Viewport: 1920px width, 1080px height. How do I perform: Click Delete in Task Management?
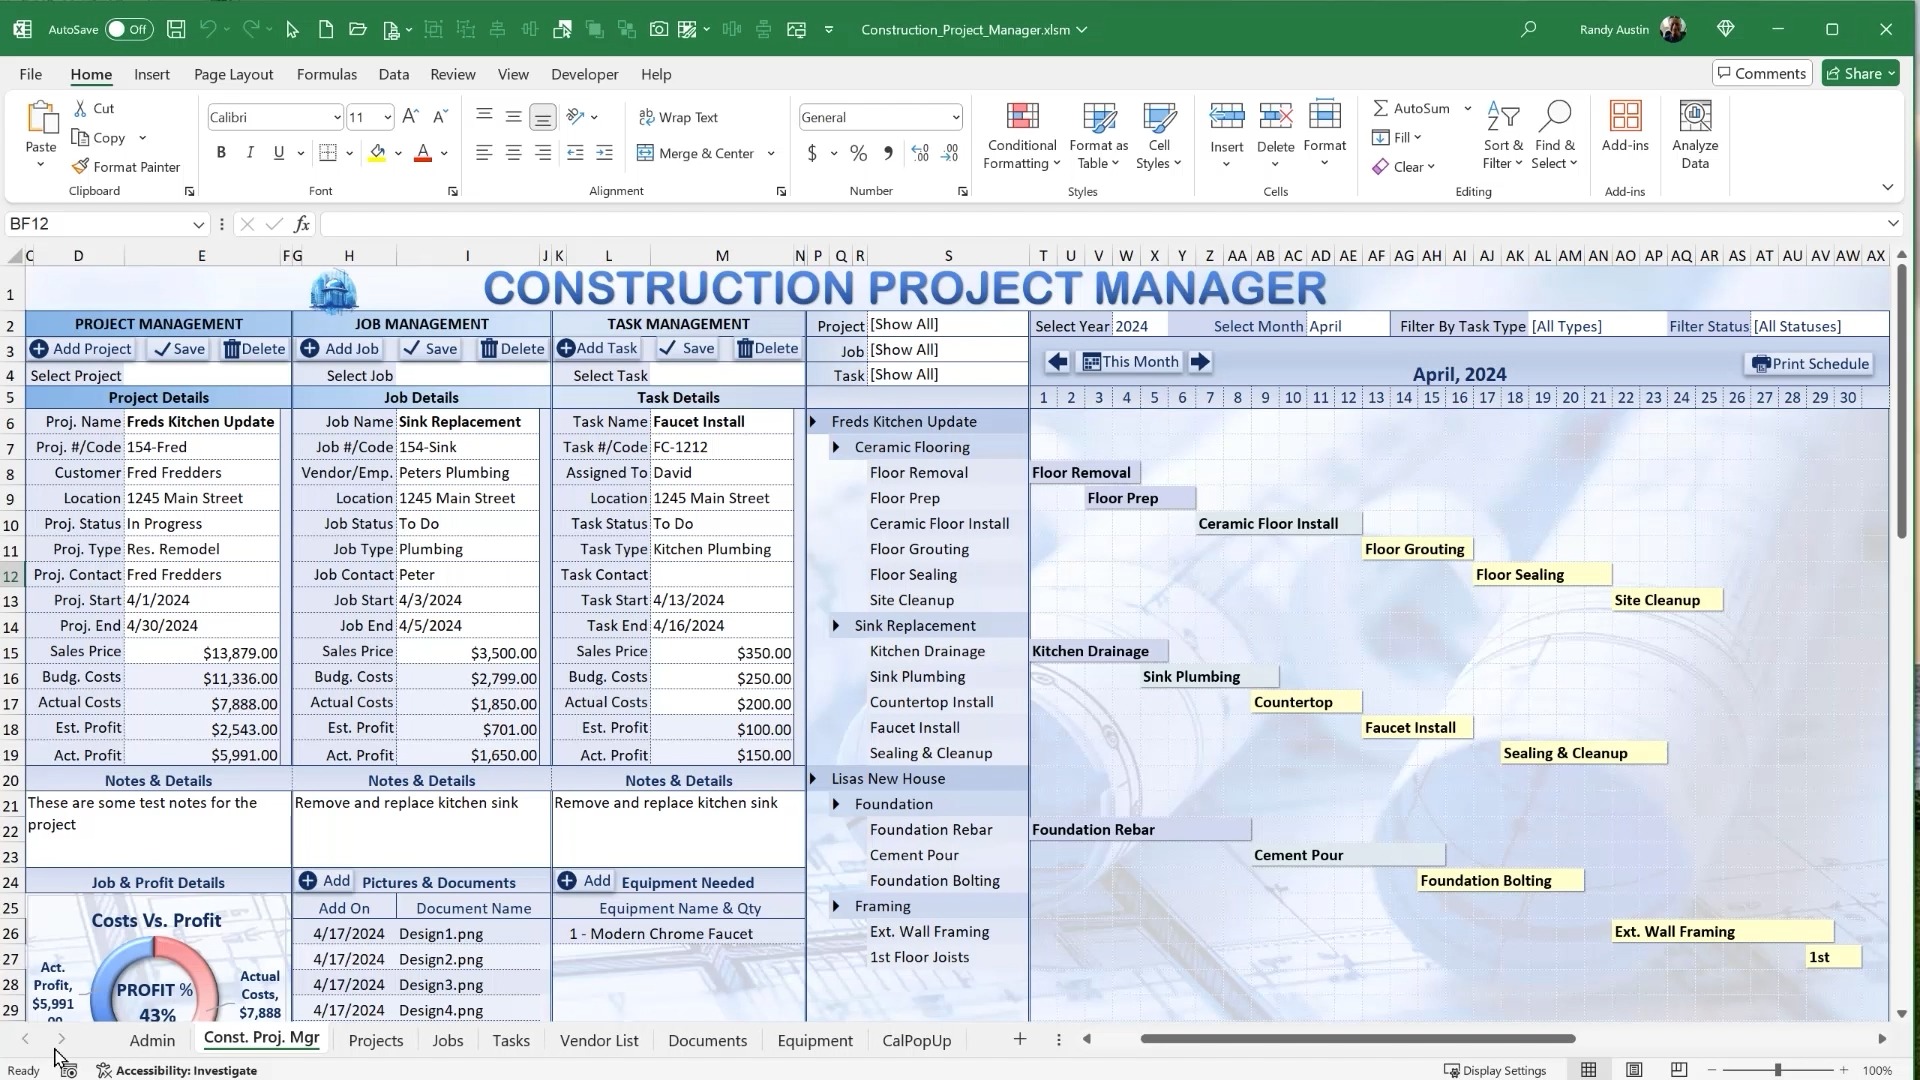point(767,348)
